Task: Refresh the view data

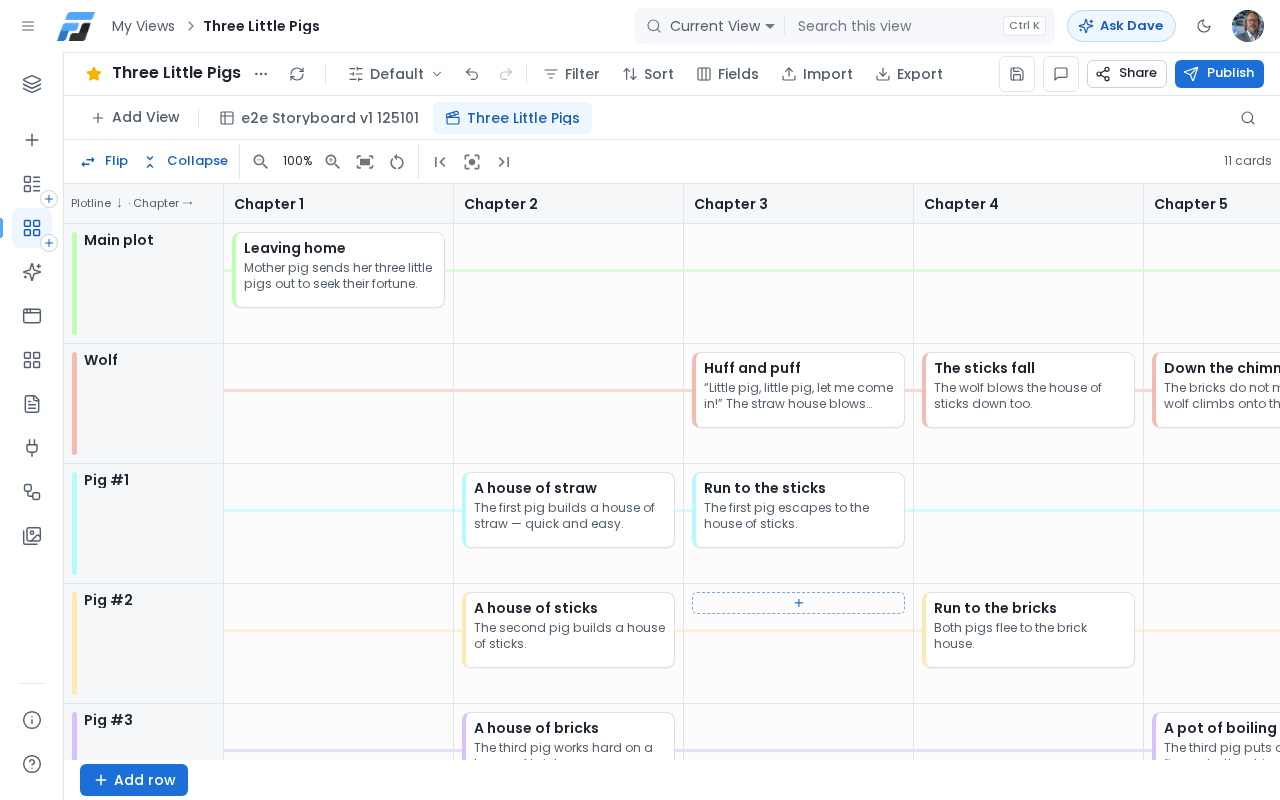Action: pos(297,74)
